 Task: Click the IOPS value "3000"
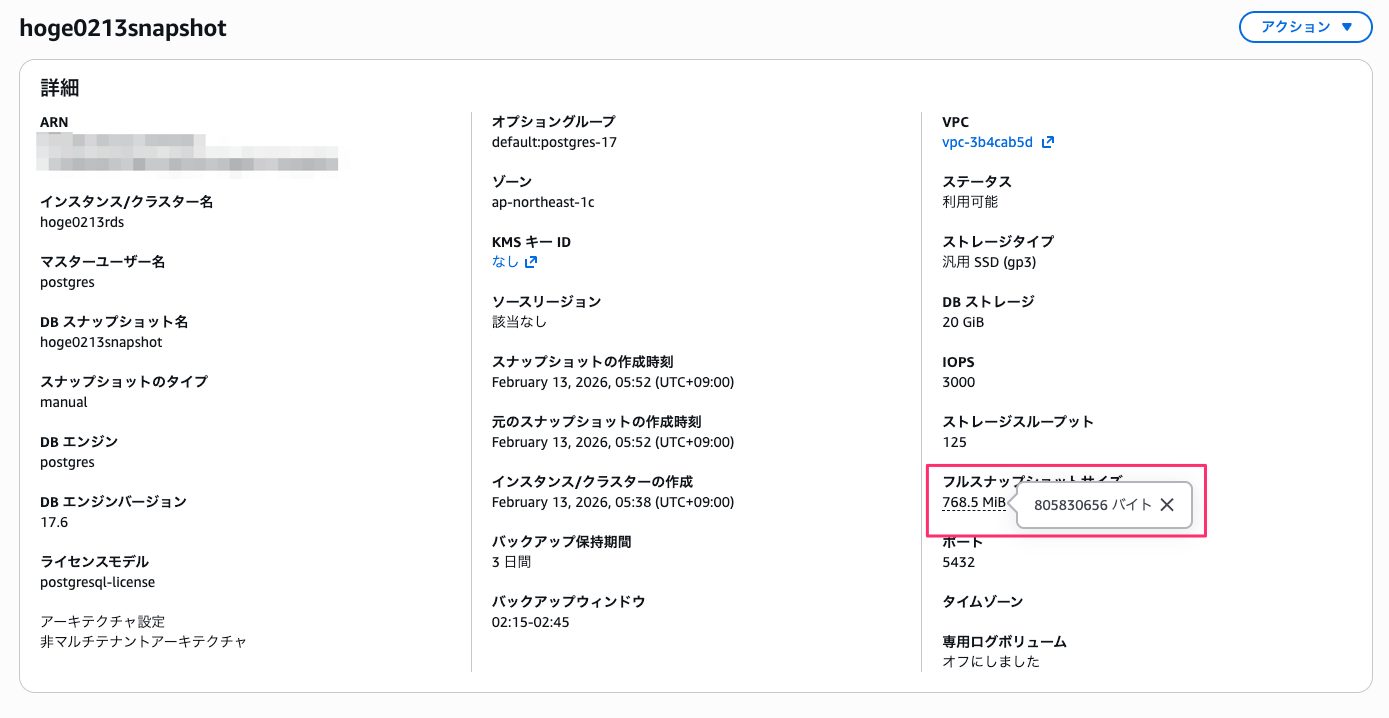coord(959,382)
